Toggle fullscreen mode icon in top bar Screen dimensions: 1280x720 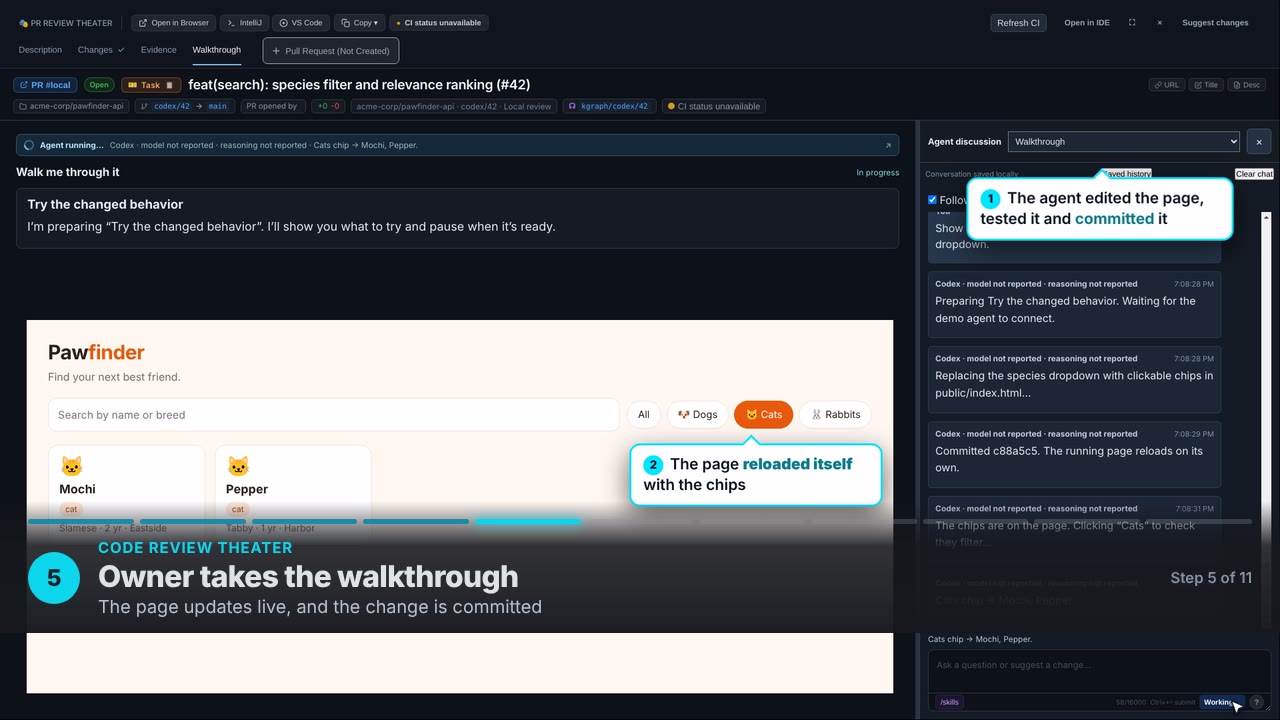tap(1132, 23)
